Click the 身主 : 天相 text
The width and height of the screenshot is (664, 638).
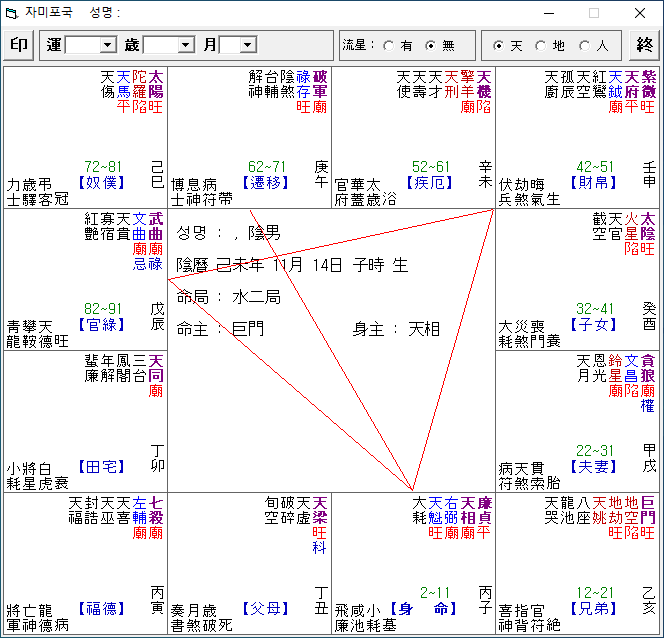[x=396, y=329]
